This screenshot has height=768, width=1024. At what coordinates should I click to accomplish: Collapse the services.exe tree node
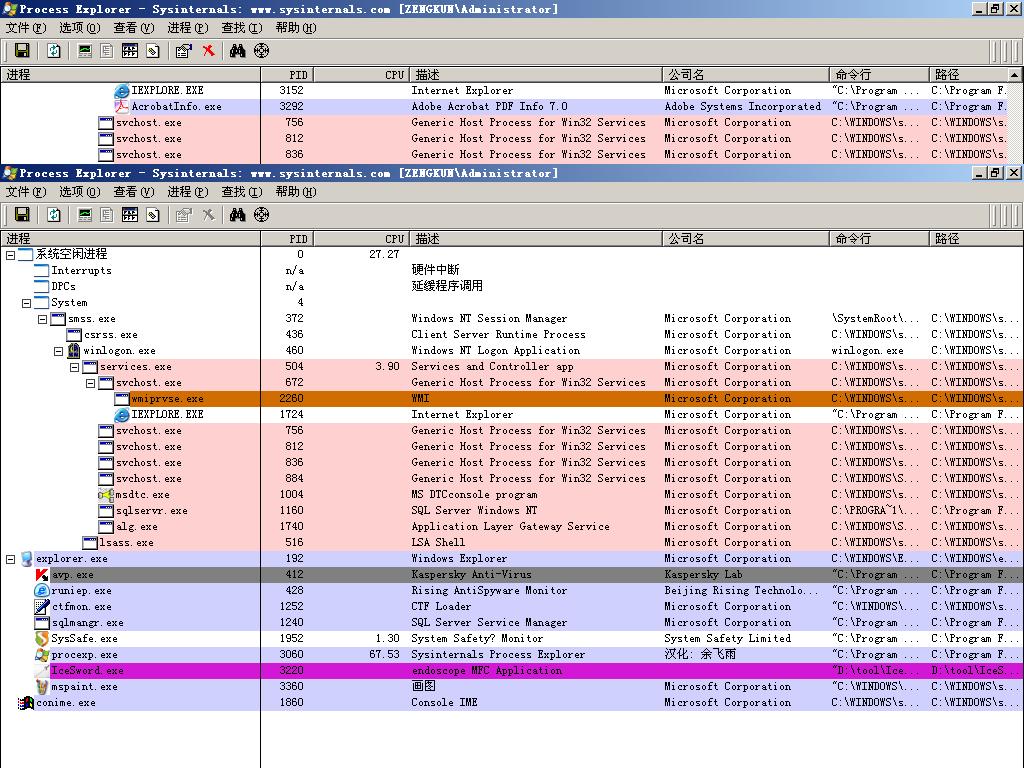74,367
